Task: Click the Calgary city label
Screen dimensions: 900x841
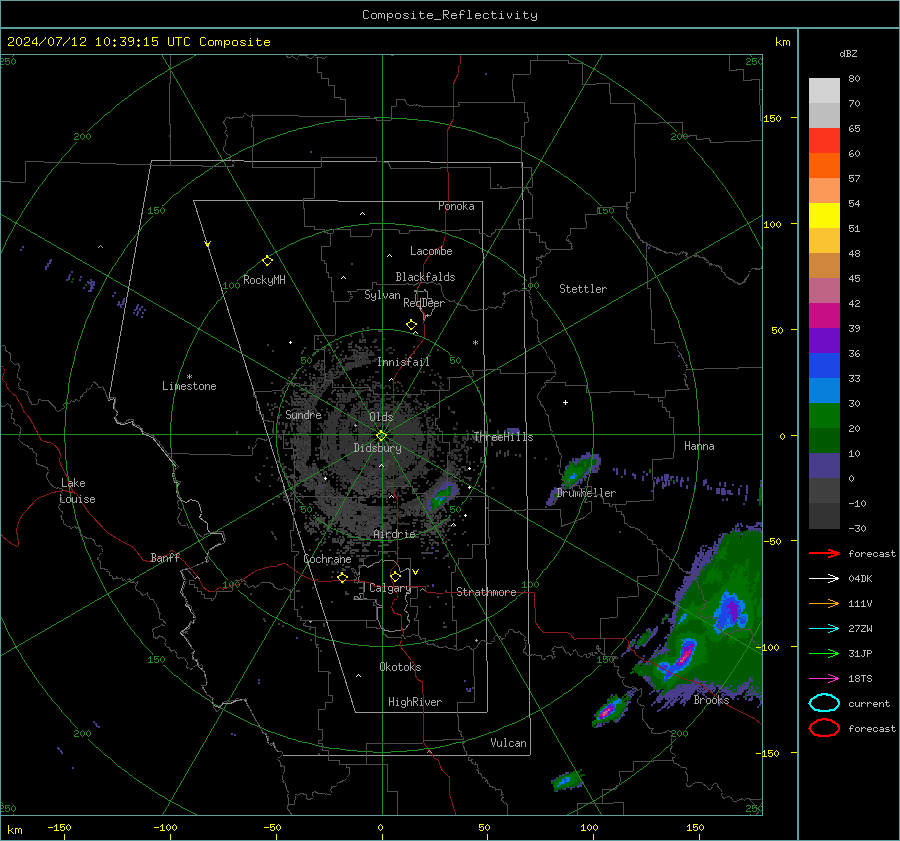Action: pyautogui.click(x=390, y=588)
